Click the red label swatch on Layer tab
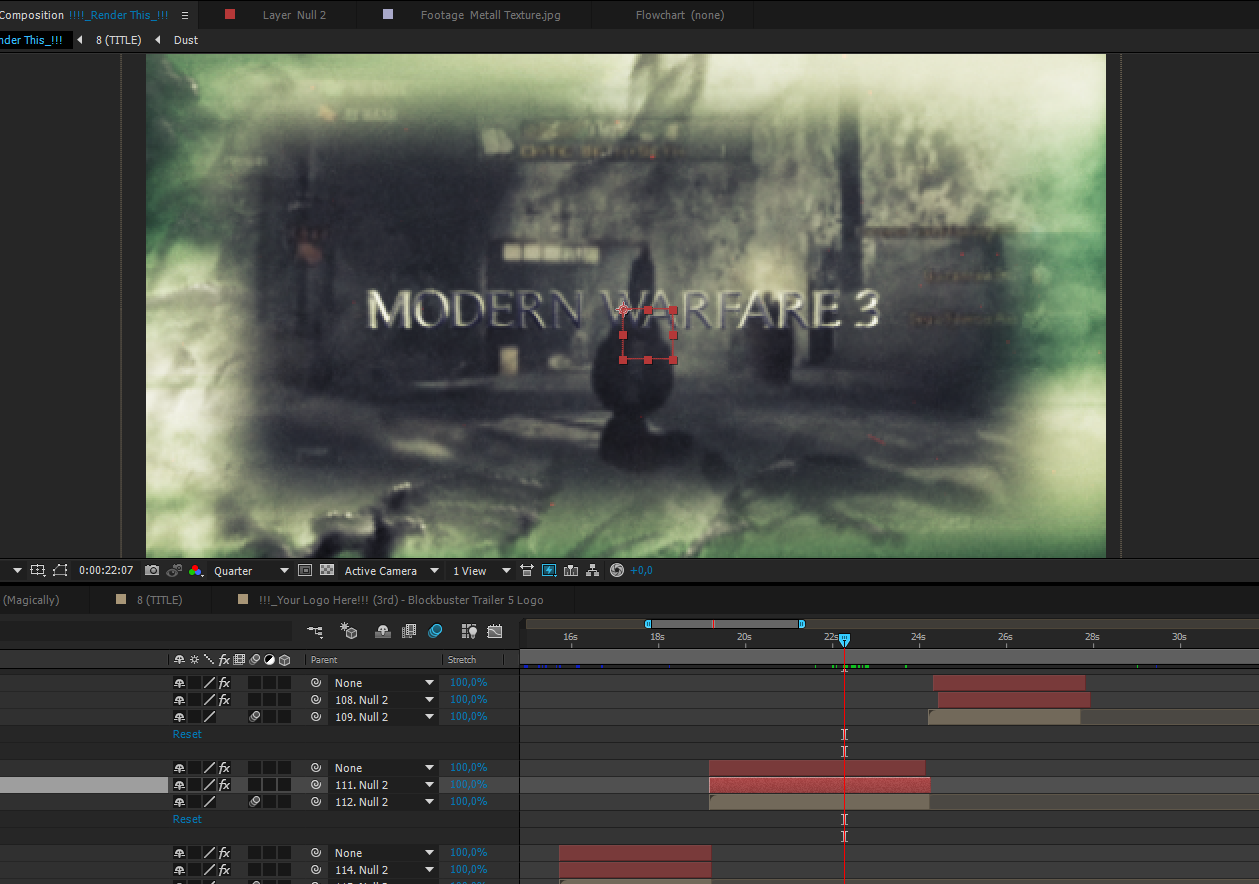Viewport: 1259px width, 884px height. (230, 14)
